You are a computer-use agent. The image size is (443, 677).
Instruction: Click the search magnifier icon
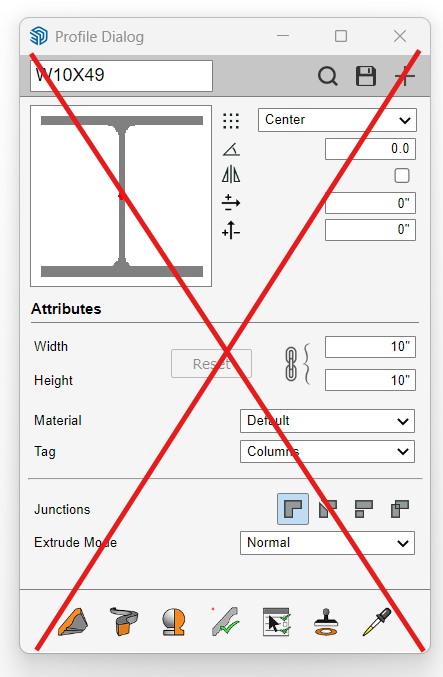(328, 76)
